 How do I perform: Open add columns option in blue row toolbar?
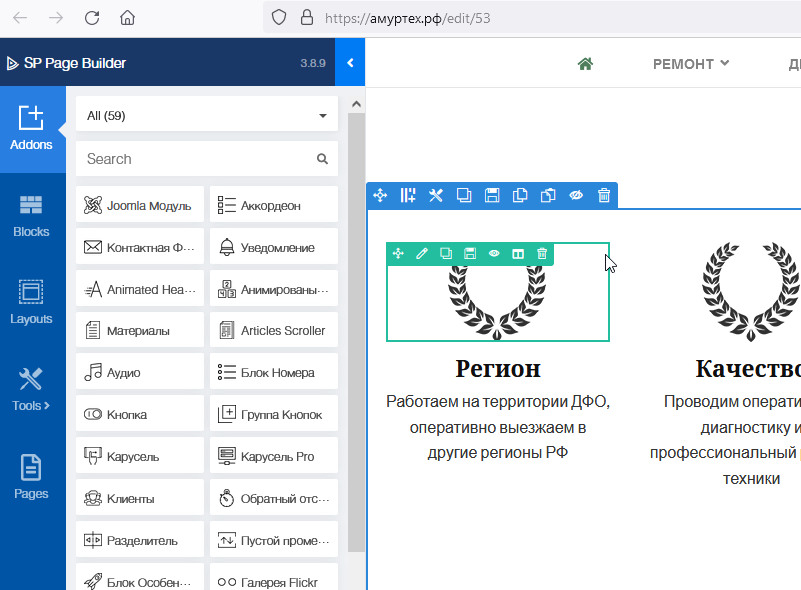point(408,196)
